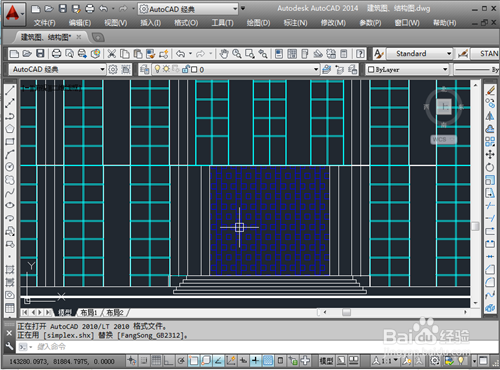Open the ByLayer color dropdown
Viewport: 500px width, 370px height.
coord(445,69)
